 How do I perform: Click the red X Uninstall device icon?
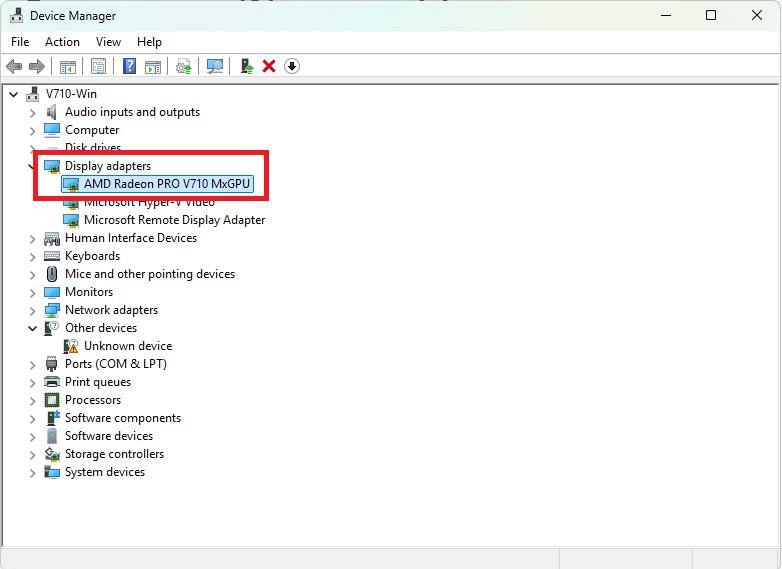click(x=269, y=66)
